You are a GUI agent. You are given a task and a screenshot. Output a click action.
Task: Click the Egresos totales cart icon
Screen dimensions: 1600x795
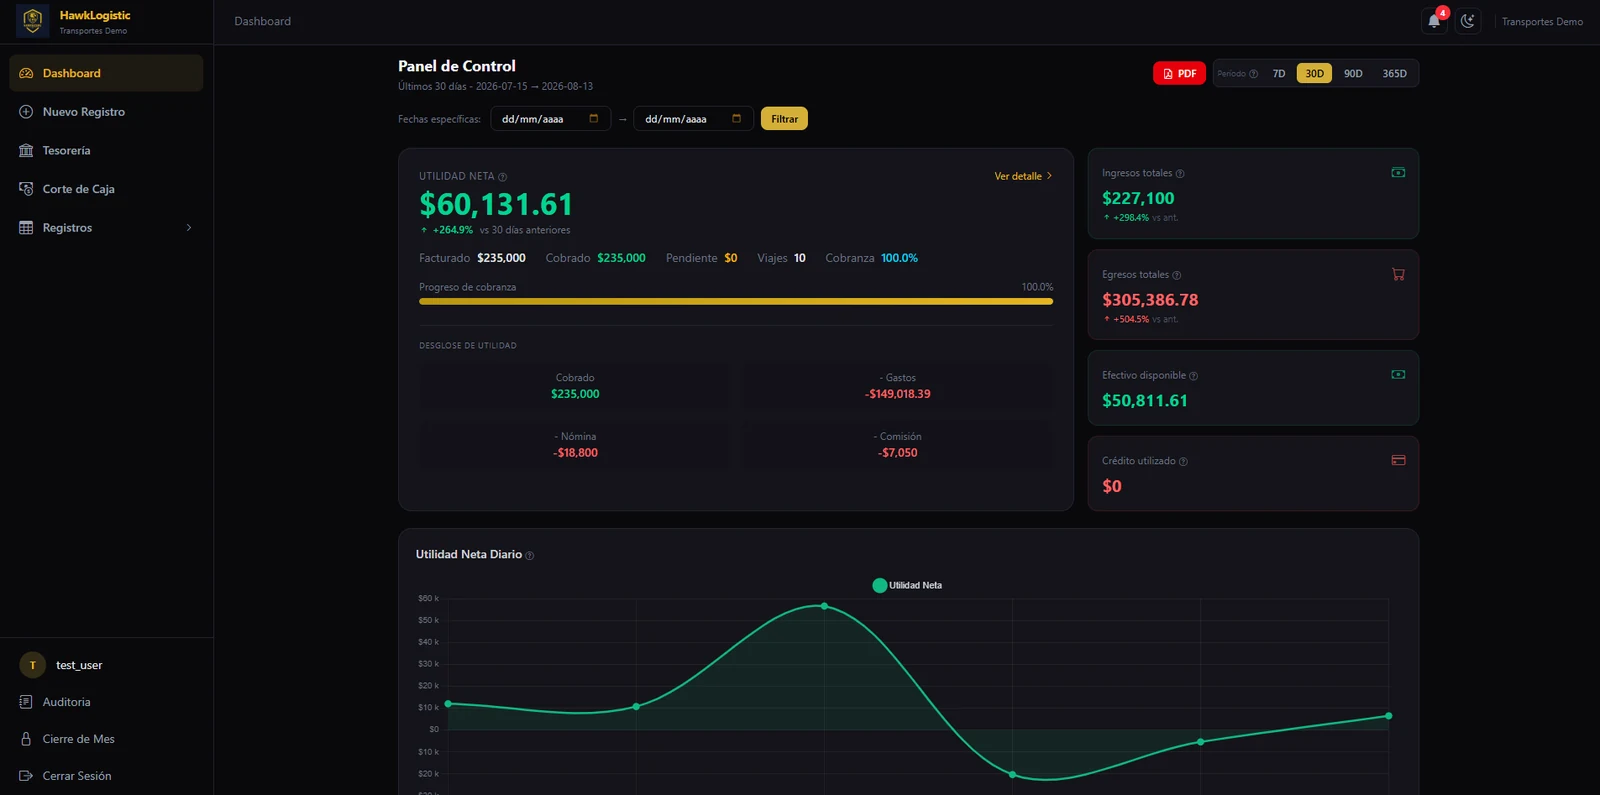coord(1398,274)
